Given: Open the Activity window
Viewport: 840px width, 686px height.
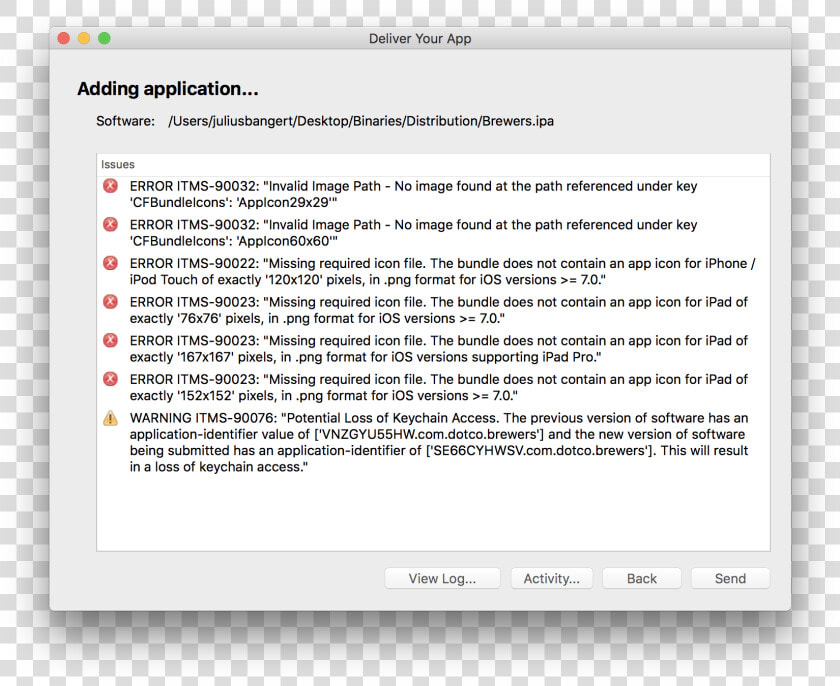Looking at the screenshot, I should (552, 578).
